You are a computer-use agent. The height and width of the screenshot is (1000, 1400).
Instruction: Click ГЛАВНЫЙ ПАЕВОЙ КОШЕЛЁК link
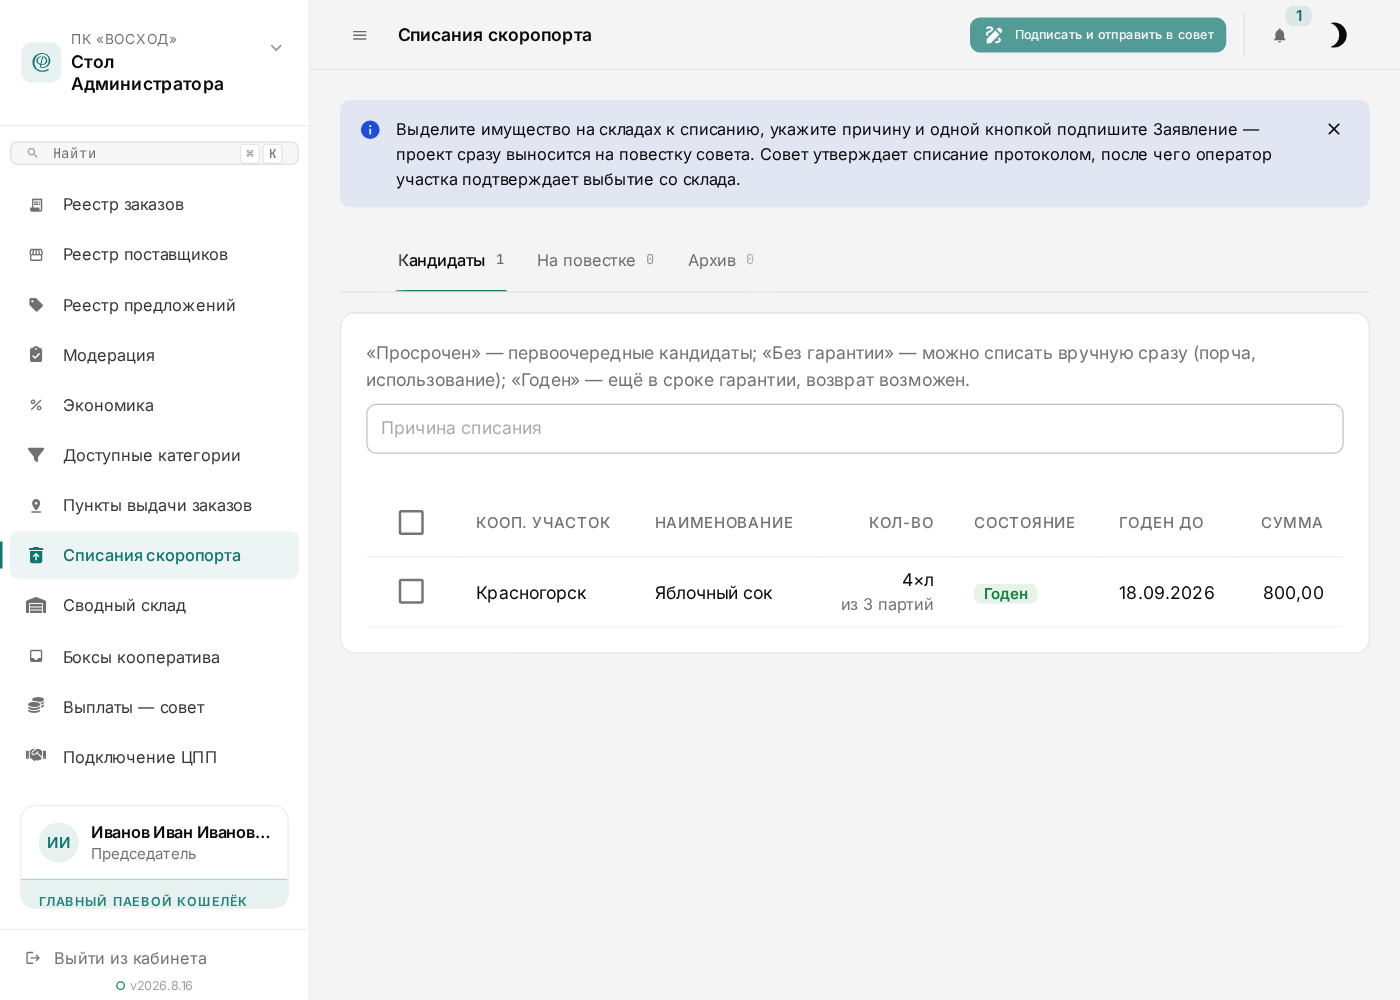click(143, 901)
